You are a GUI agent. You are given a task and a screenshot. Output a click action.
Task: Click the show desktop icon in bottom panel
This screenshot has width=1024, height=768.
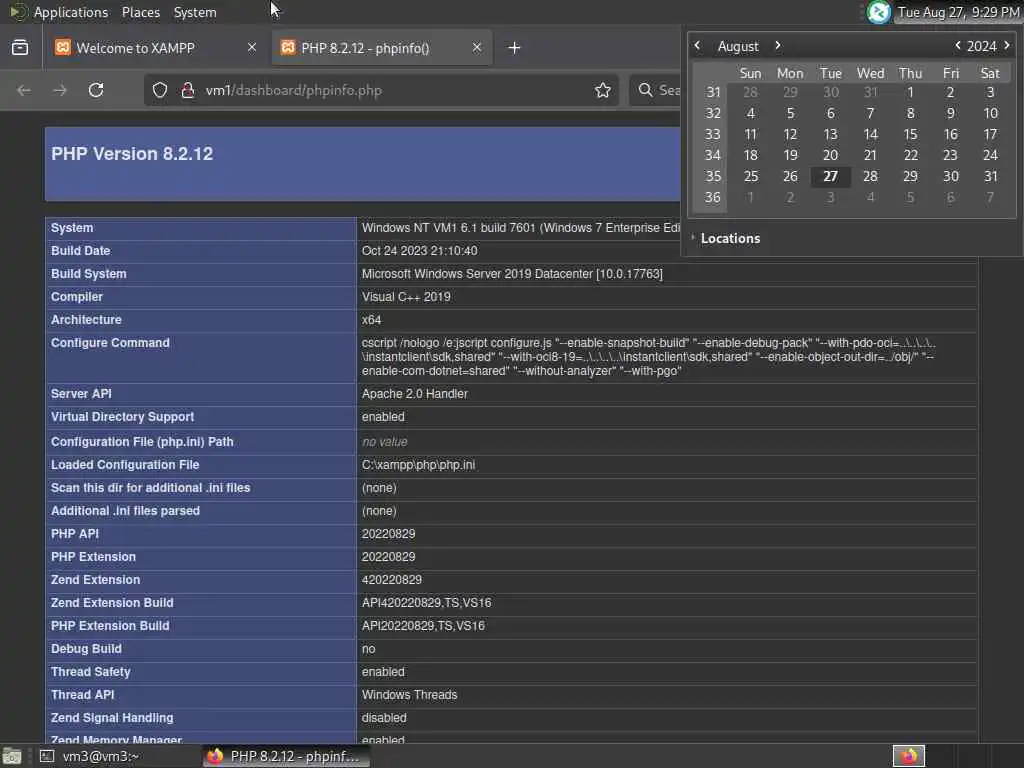(12, 757)
